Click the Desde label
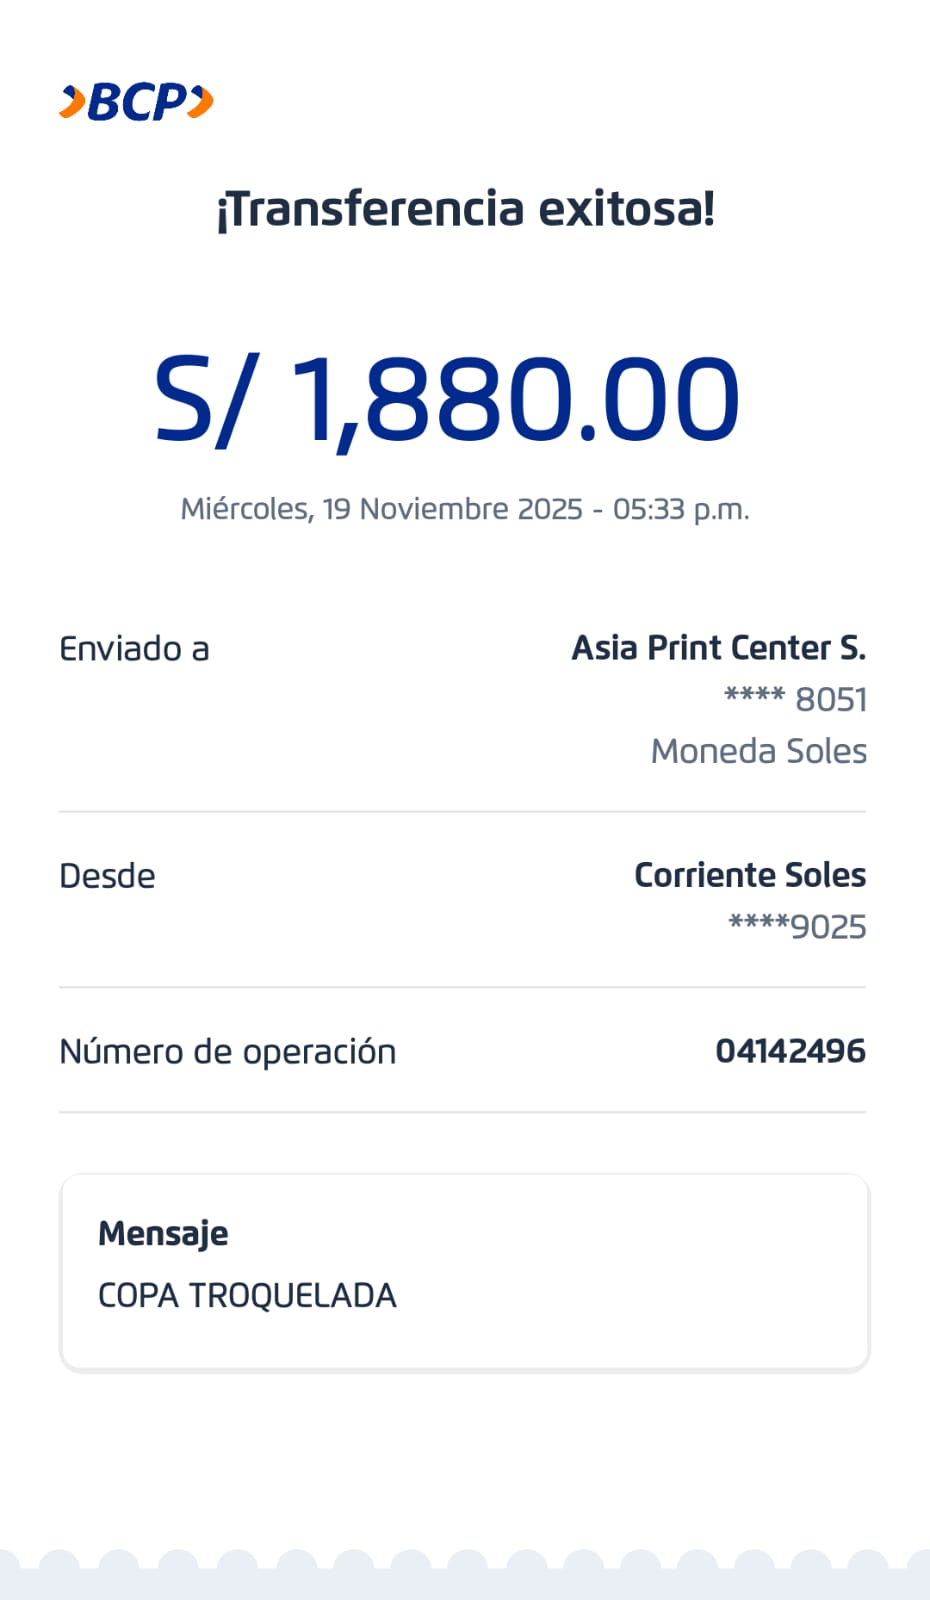This screenshot has width=930, height=1600. click(x=107, y=876)
